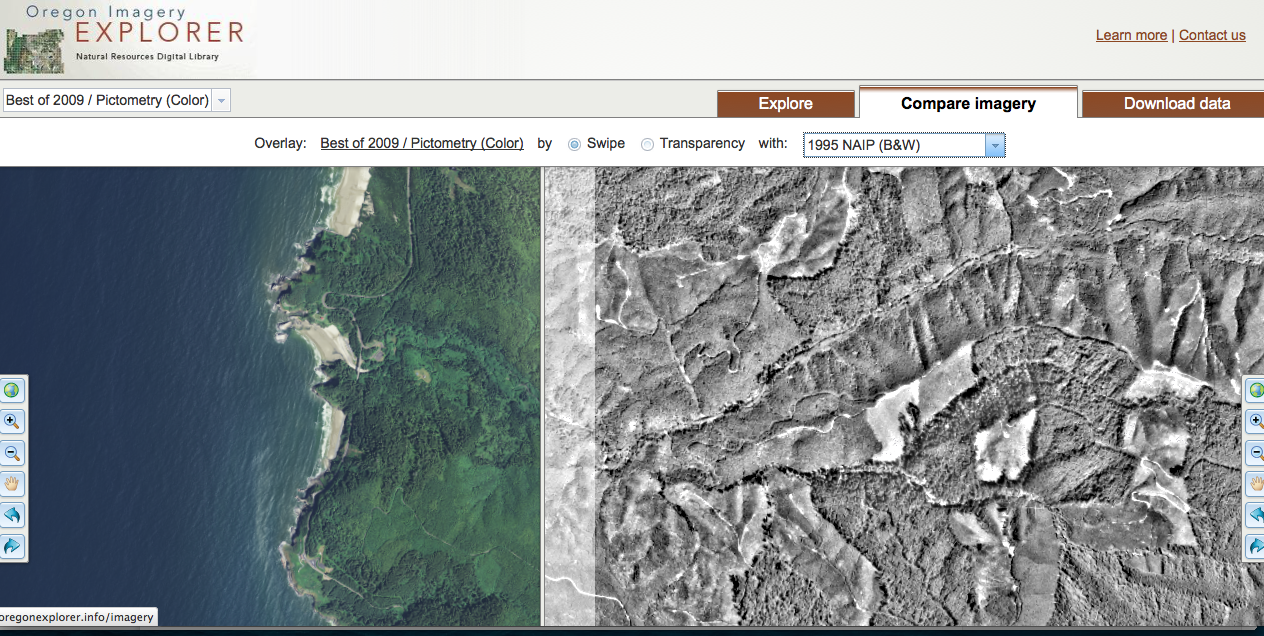This screenshot has width=1264, height=636.
Task: Activate the pan hand tool in right toolbar
Action: click(x=1255, y=484)
